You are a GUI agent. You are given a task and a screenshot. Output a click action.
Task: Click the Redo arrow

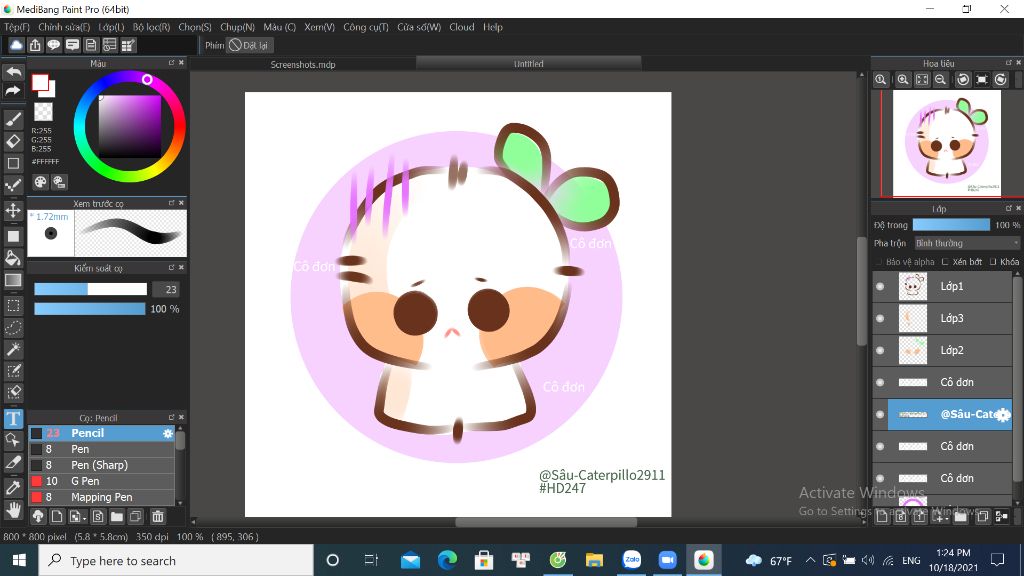click(x=13, y=90)
